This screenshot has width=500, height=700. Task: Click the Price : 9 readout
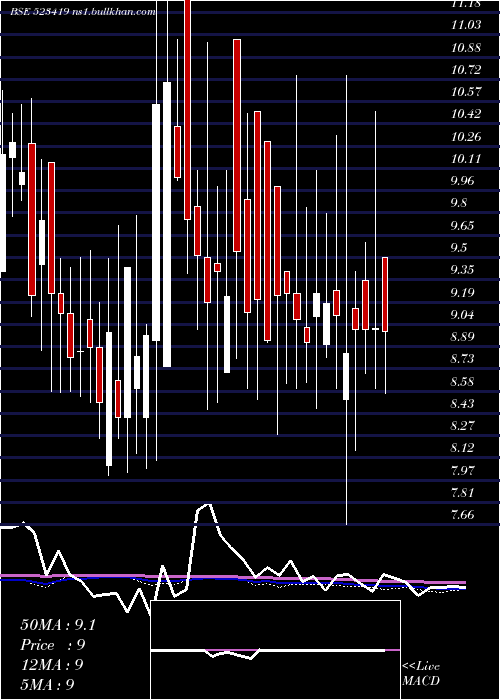click(53, 645)
